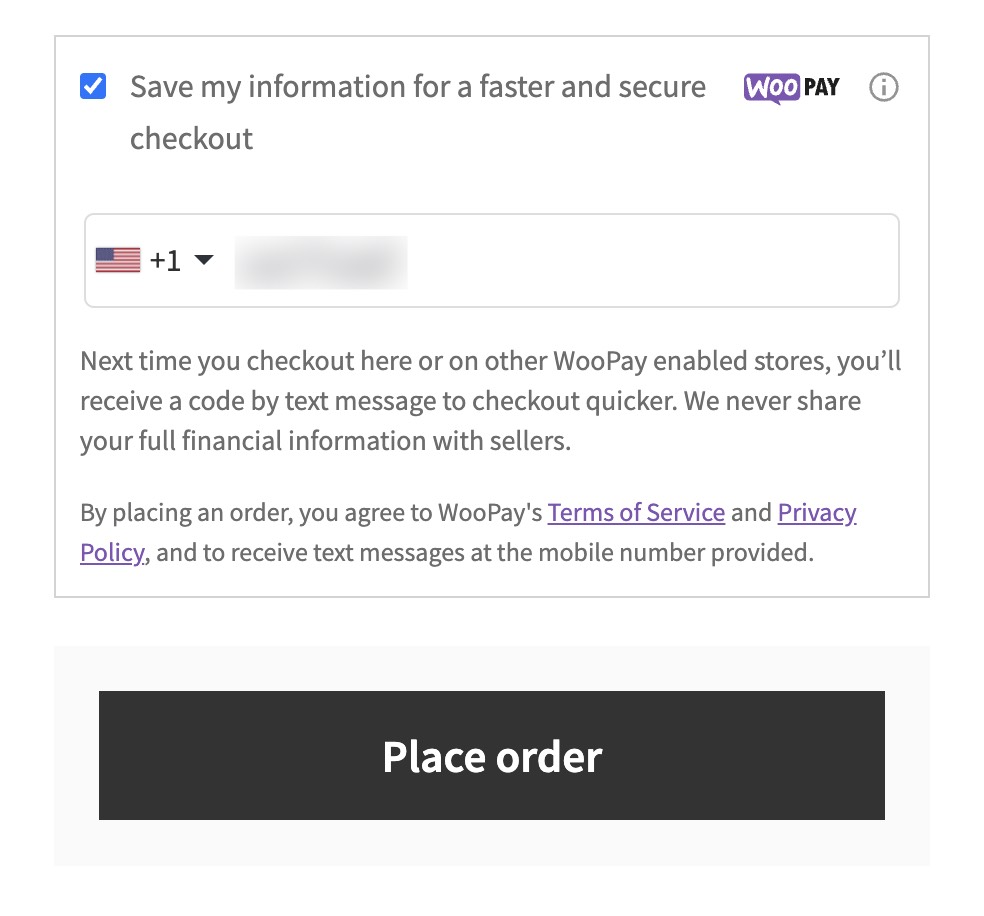Click the '+1' country code label

coord(166,259)
